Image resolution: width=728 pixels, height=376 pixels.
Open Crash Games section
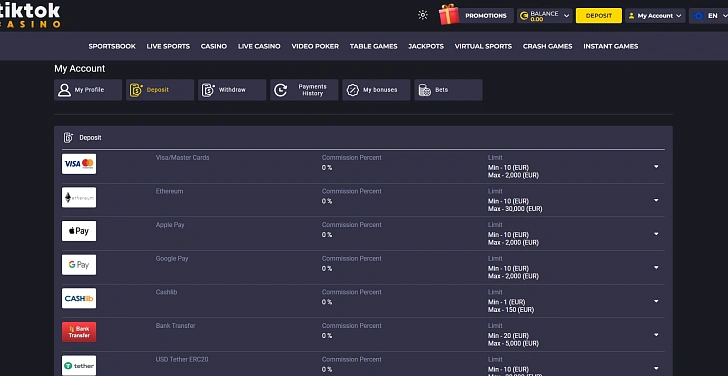[547, 46]
